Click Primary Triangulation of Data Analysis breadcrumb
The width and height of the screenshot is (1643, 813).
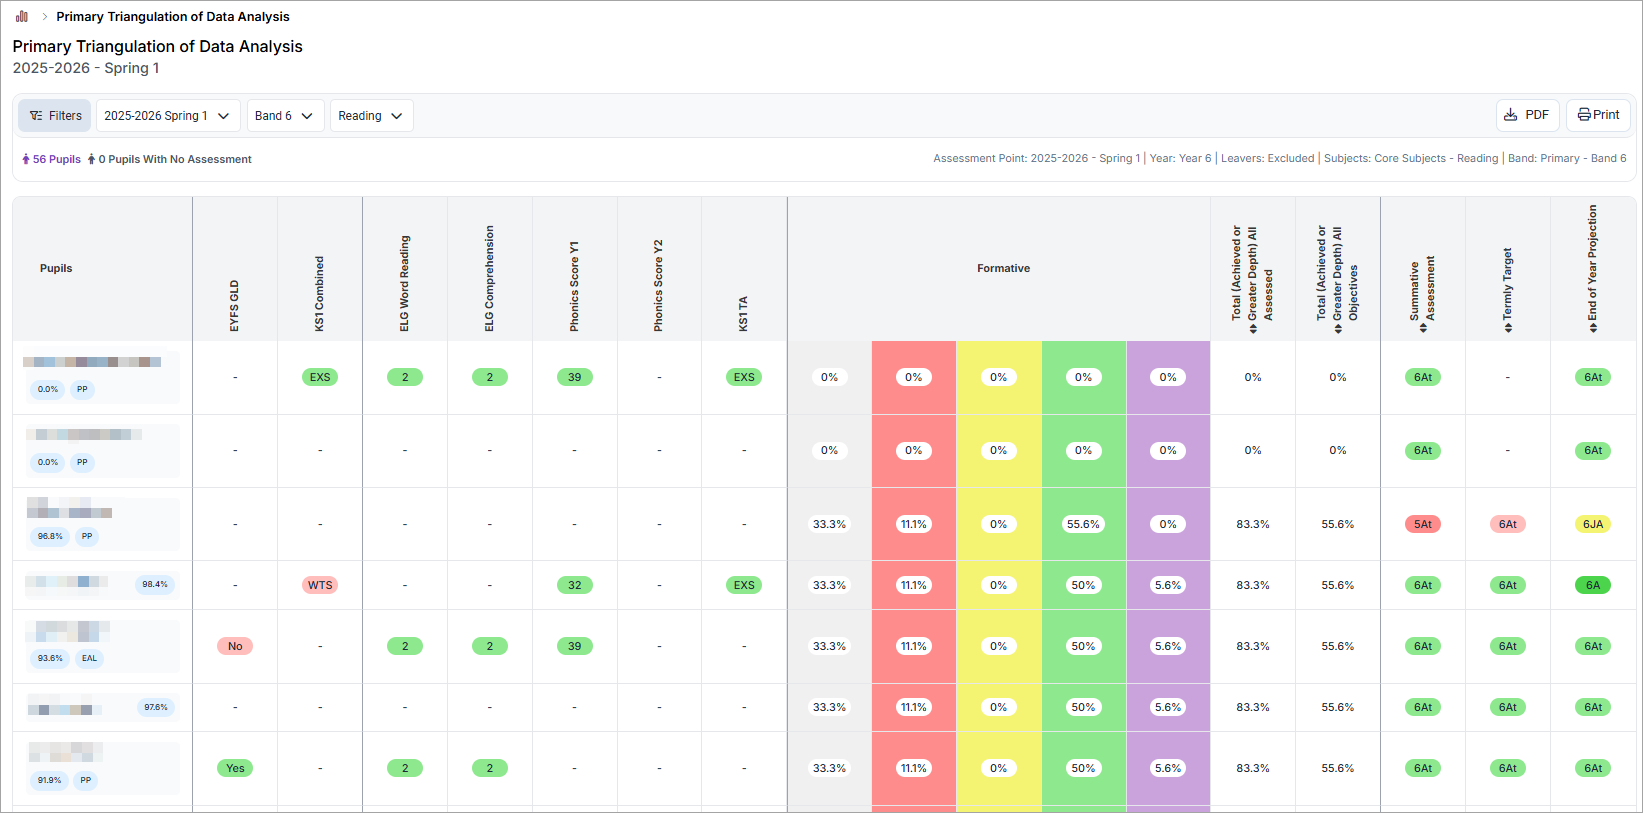coord(173,17)
